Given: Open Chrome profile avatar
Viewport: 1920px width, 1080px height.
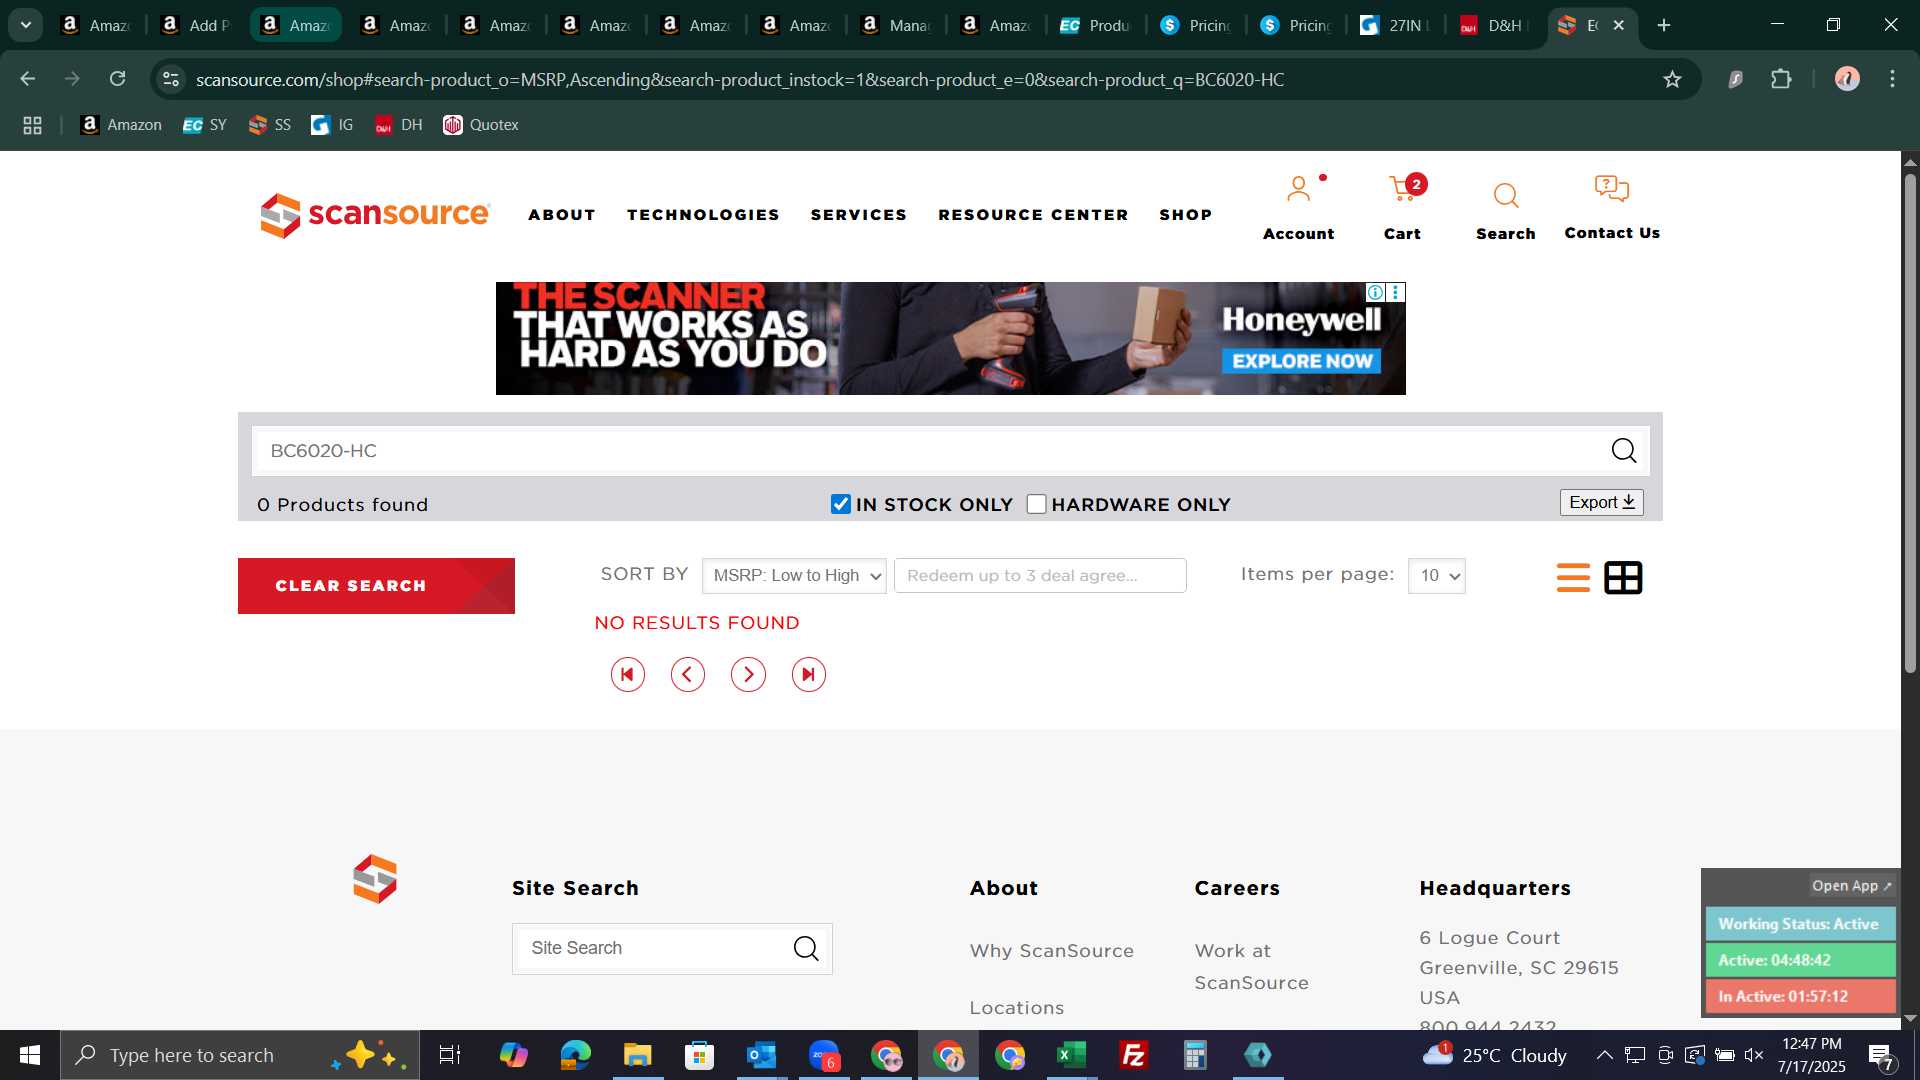Looking at the screenshot, I should point(1847,79).
